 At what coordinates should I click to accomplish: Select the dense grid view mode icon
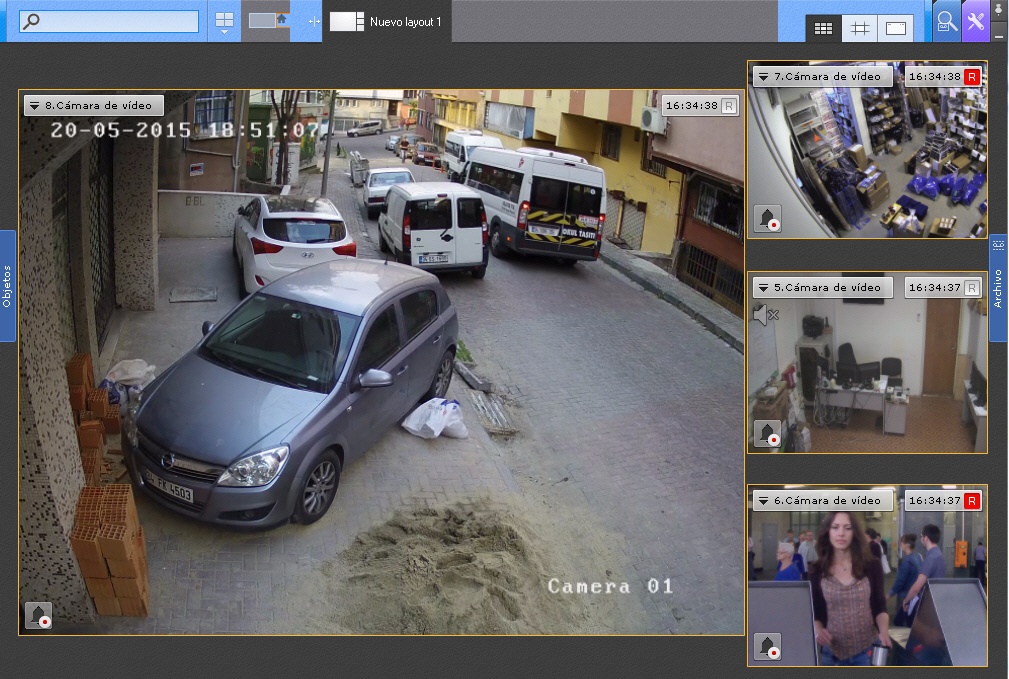click(x=823, y=29)
